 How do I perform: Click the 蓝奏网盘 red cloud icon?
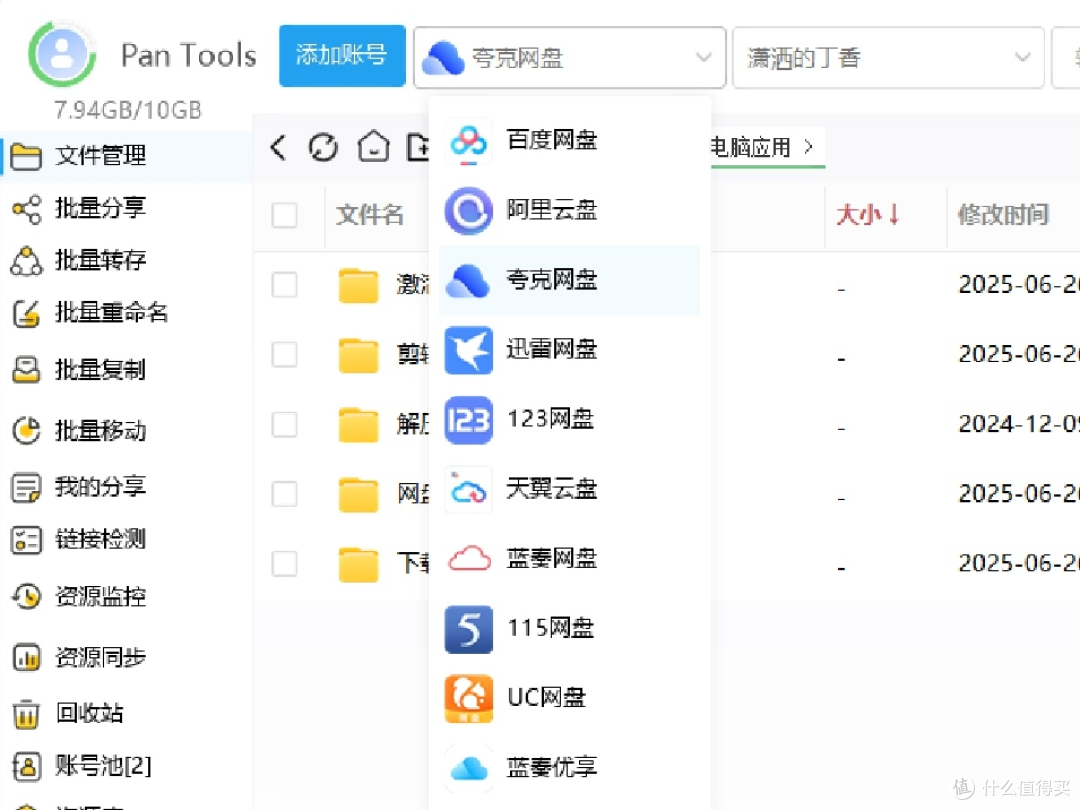coord(469,559)
